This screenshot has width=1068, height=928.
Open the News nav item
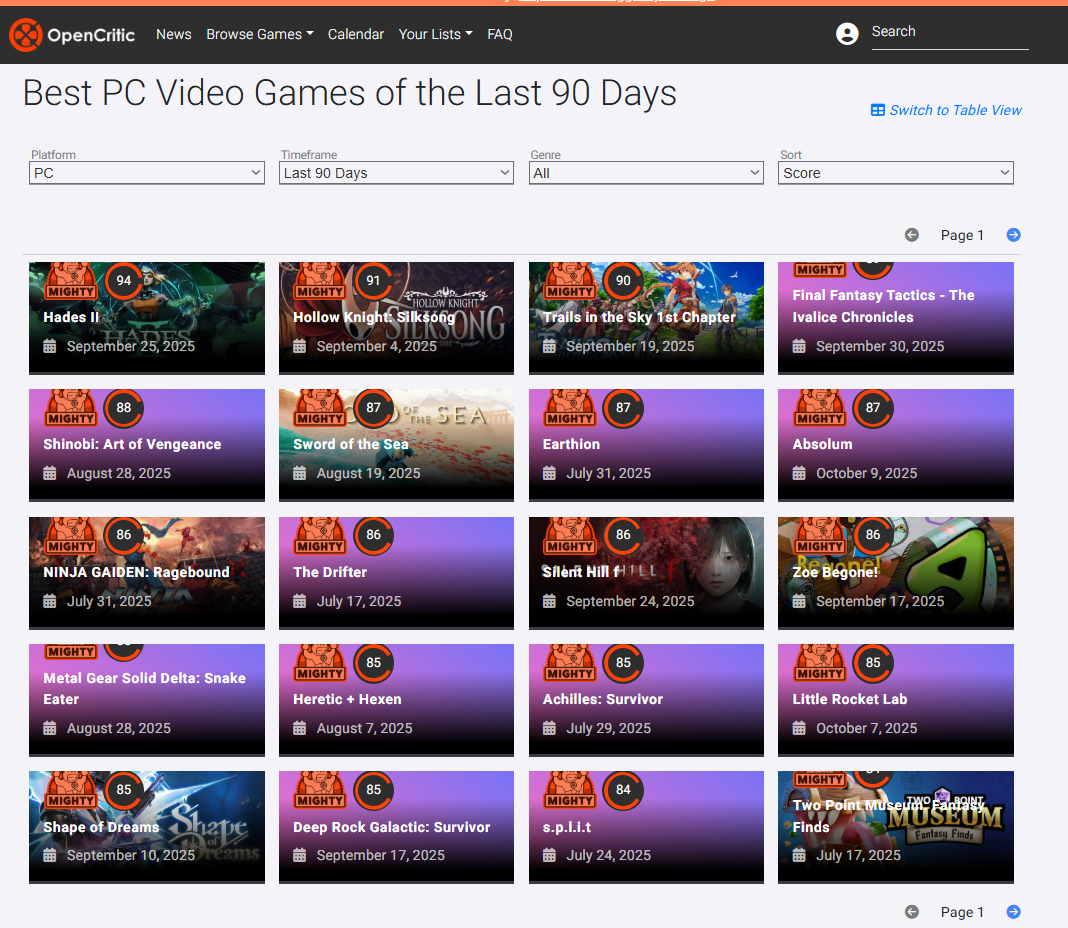pyautogui.click(x=174, y=34)
